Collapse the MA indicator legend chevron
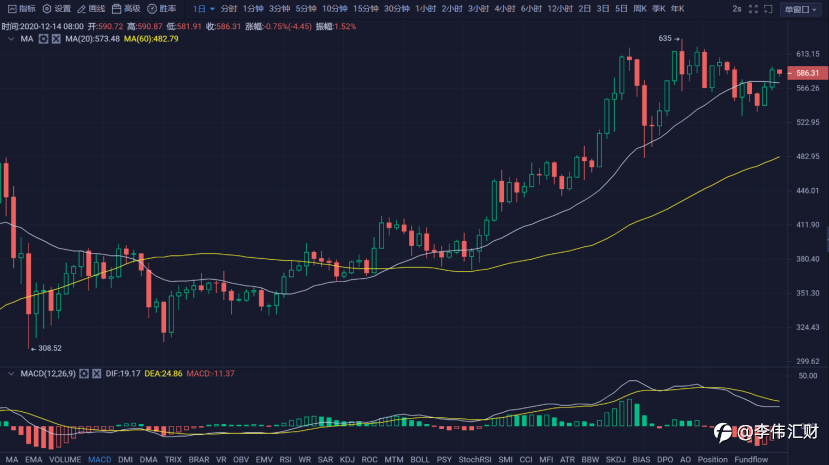 coord(11,39)
